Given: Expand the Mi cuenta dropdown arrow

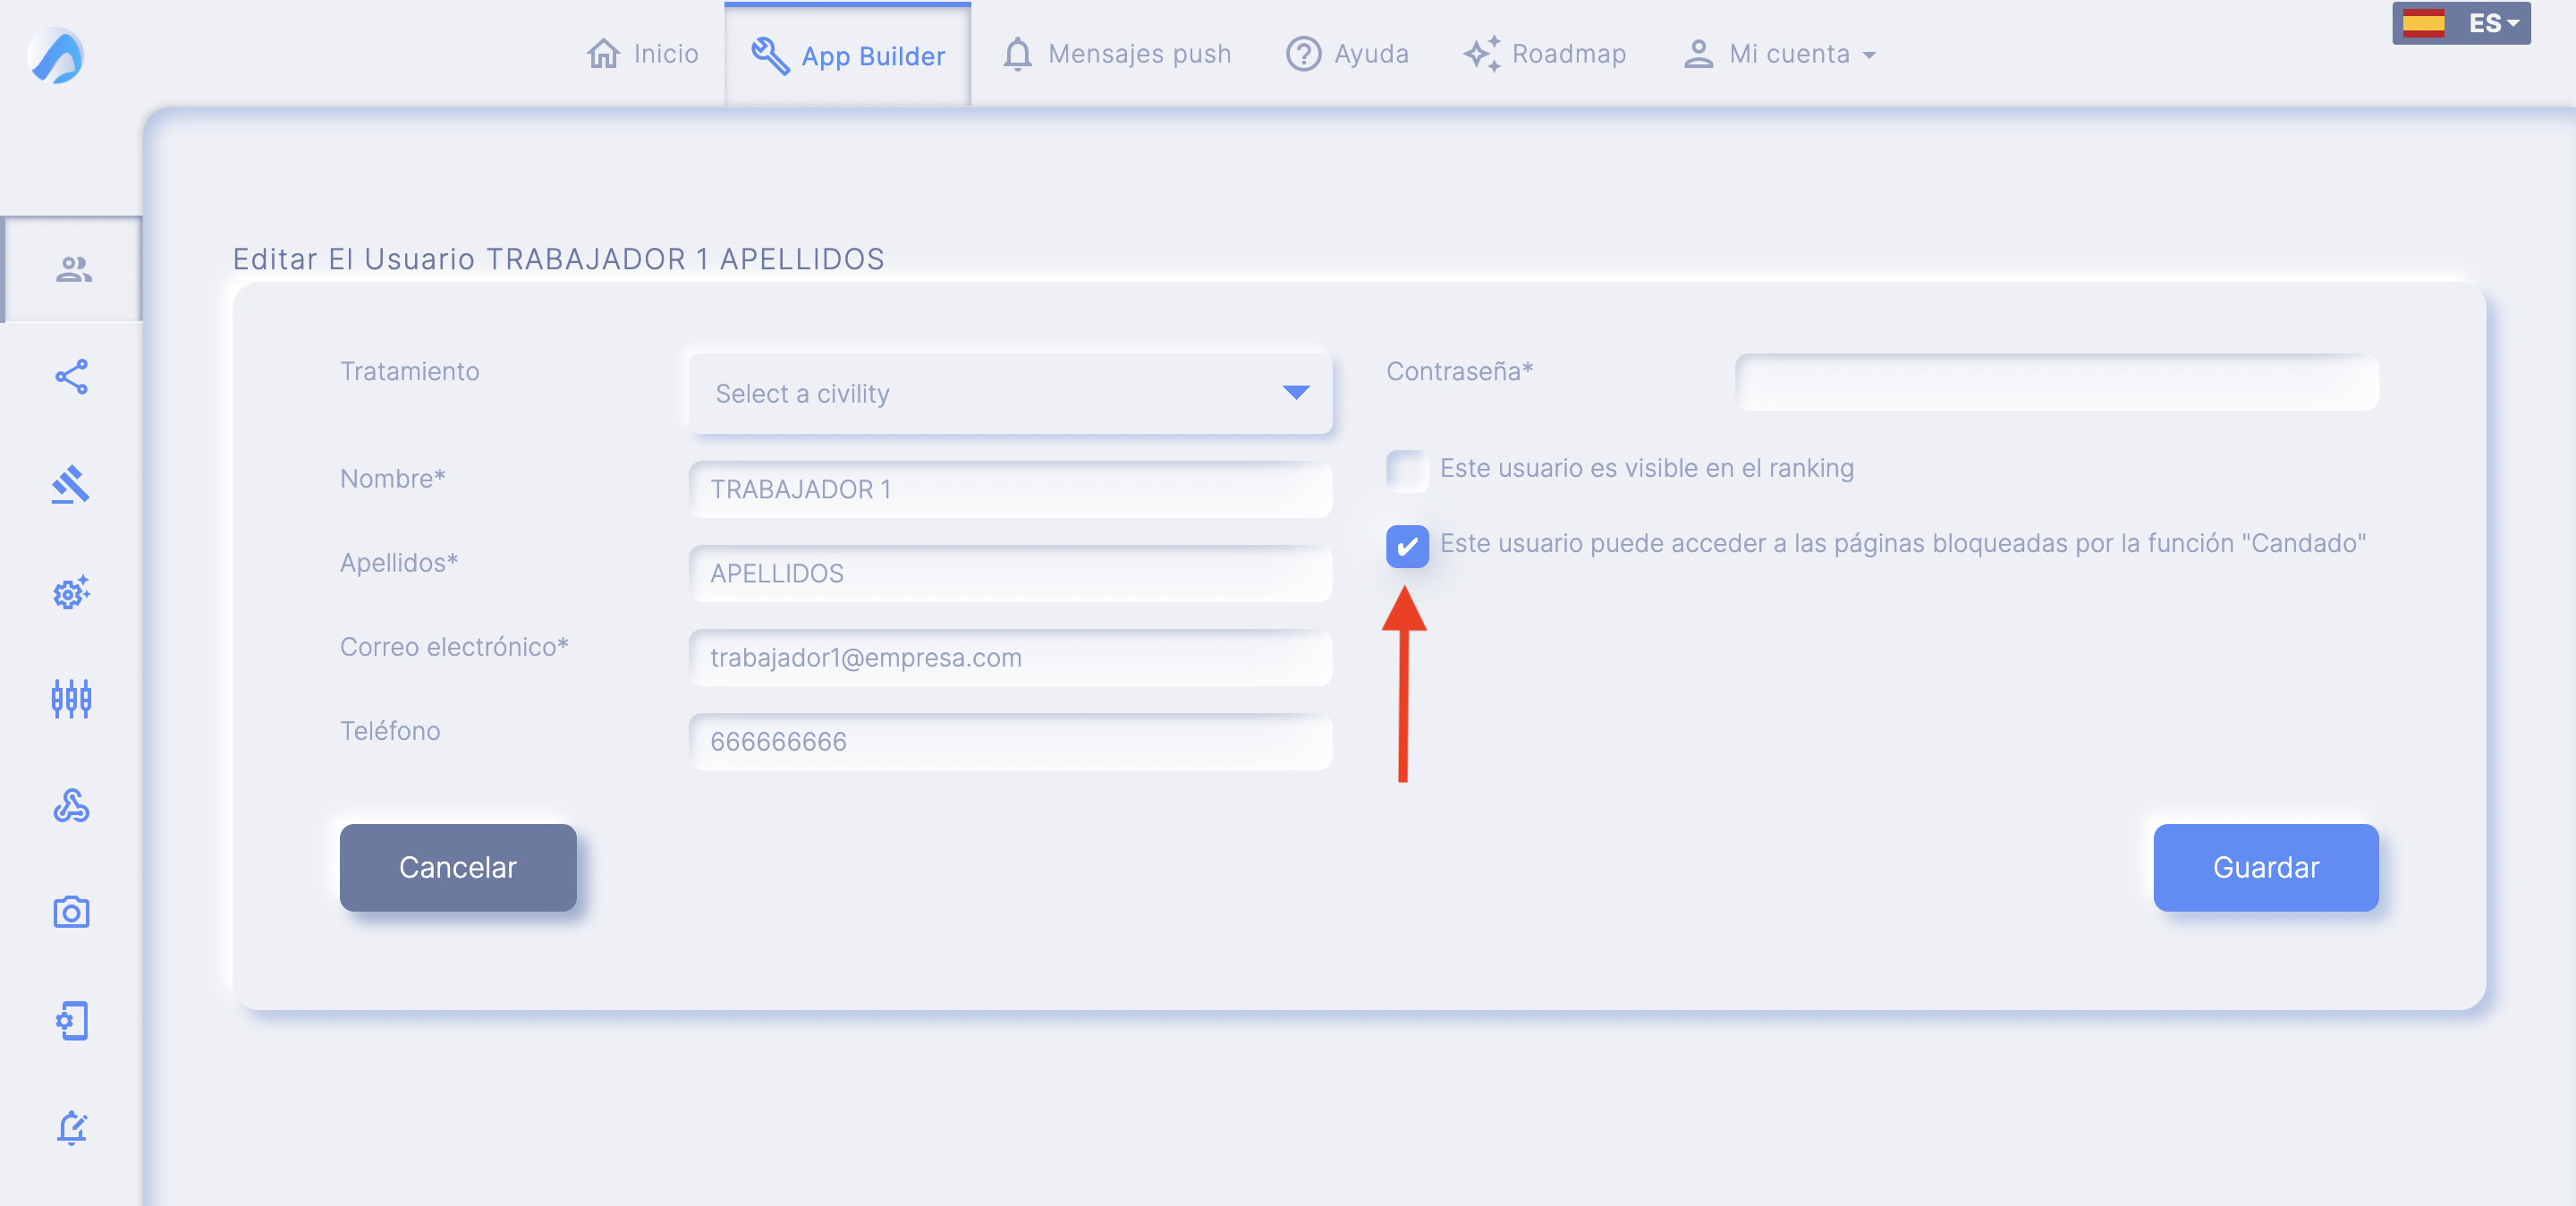Looking at the screenshot, I should (x=1869, y=56).
